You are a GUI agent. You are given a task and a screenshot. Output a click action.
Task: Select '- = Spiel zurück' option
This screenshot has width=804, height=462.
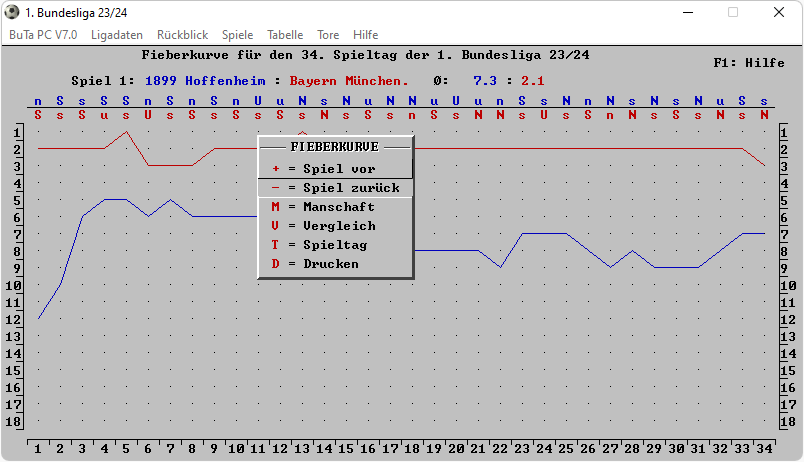point(335,188)
